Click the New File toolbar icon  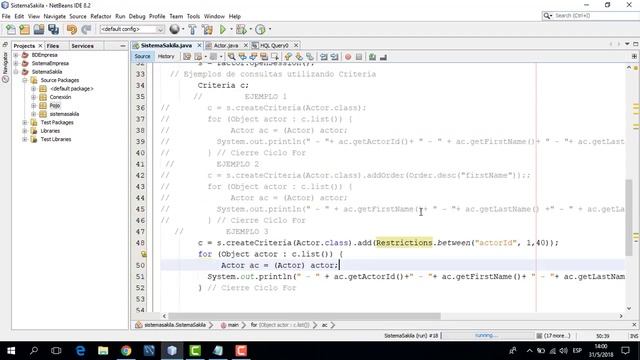(11, 29)
